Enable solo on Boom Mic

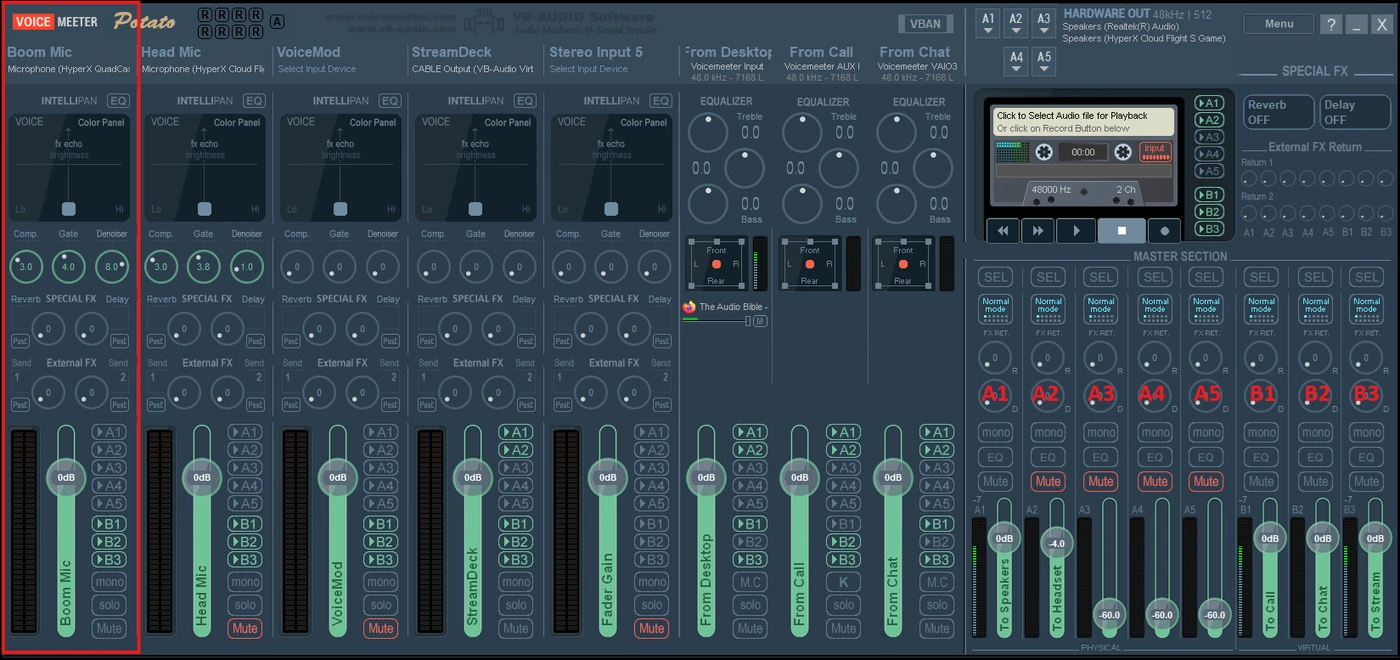click(x=109, y=605)
